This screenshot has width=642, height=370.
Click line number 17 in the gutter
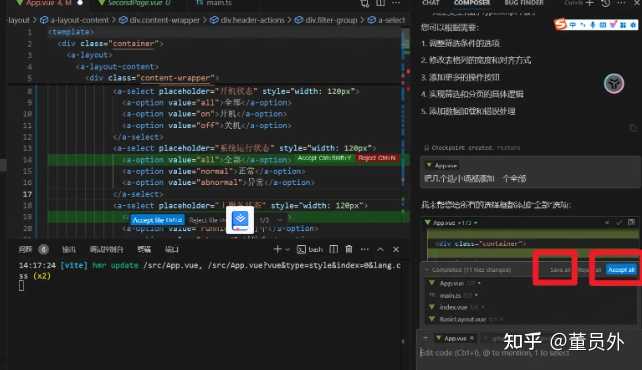27,194
